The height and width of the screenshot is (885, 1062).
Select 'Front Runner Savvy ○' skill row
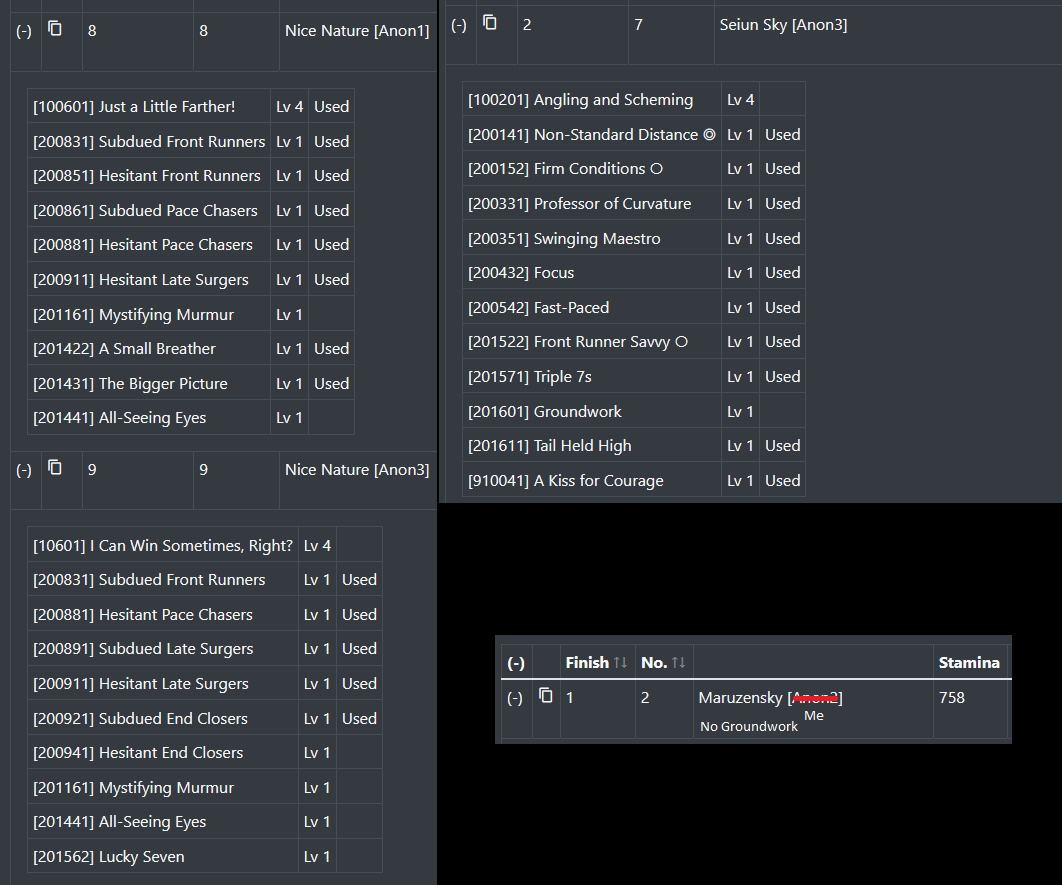[634, 342]
